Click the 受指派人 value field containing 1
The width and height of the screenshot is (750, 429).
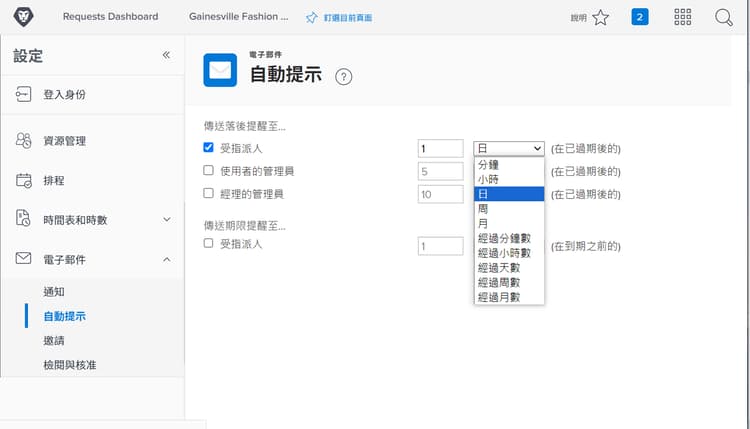pos(441,148)
